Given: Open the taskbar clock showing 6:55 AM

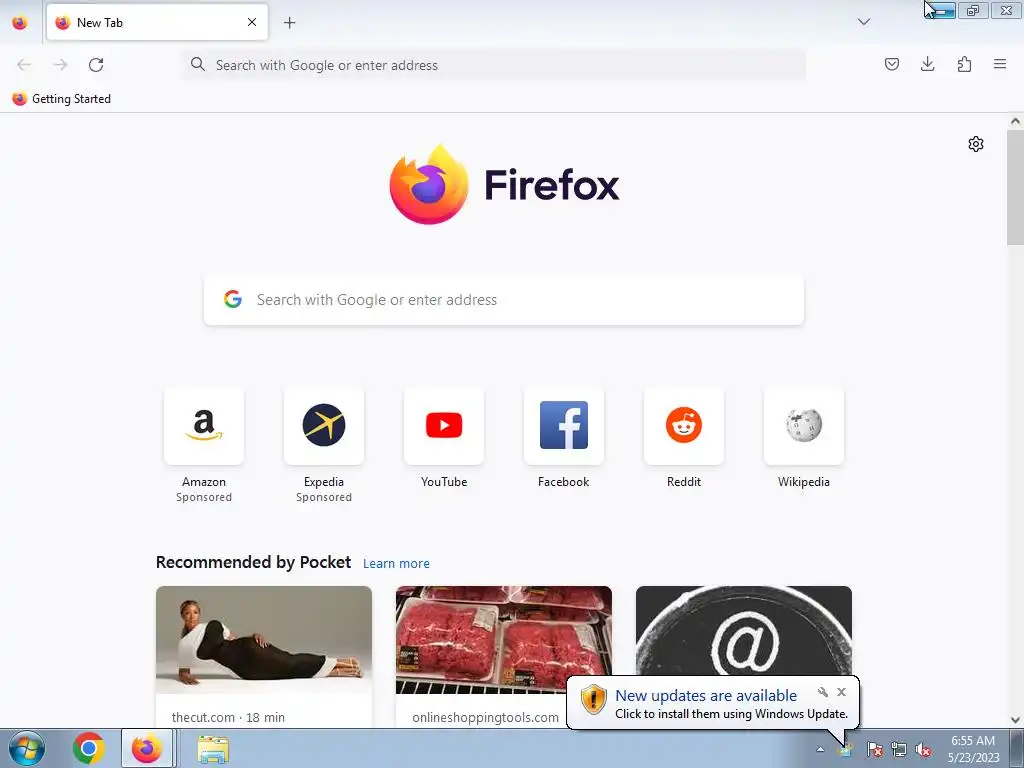Looking at the screenshot, I should [973, 749].
